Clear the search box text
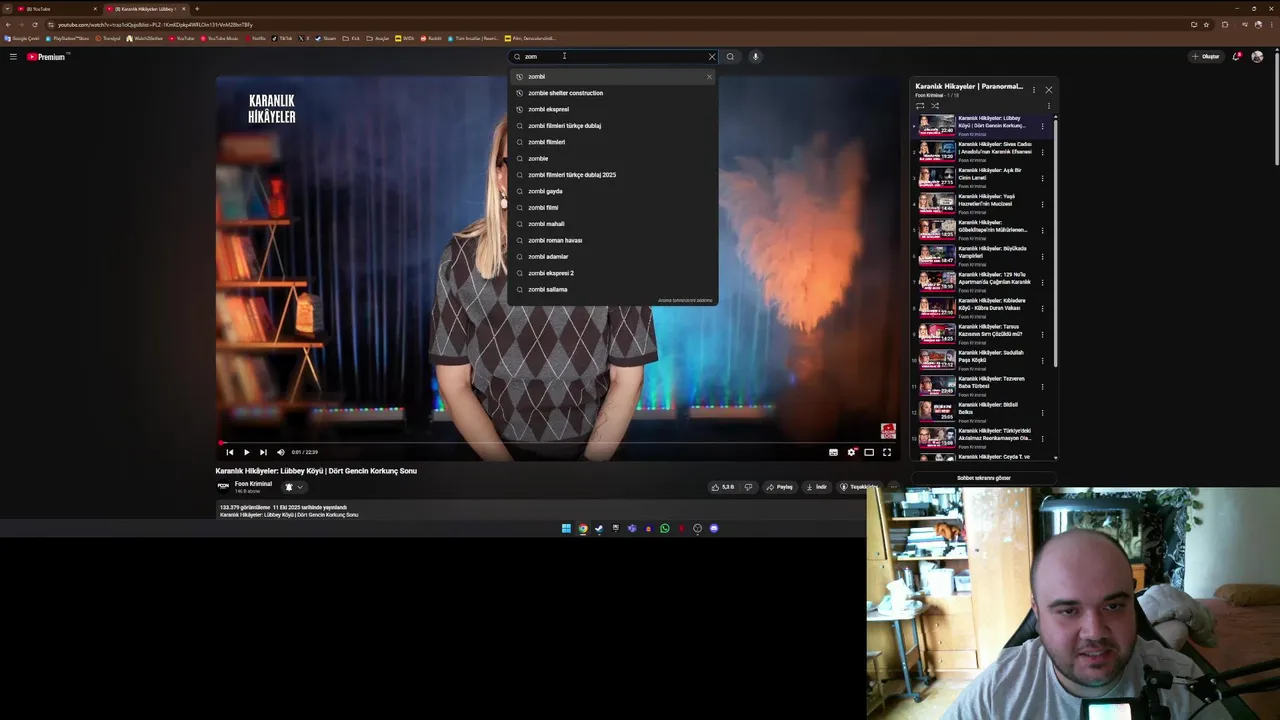 [x=712, y=57]
